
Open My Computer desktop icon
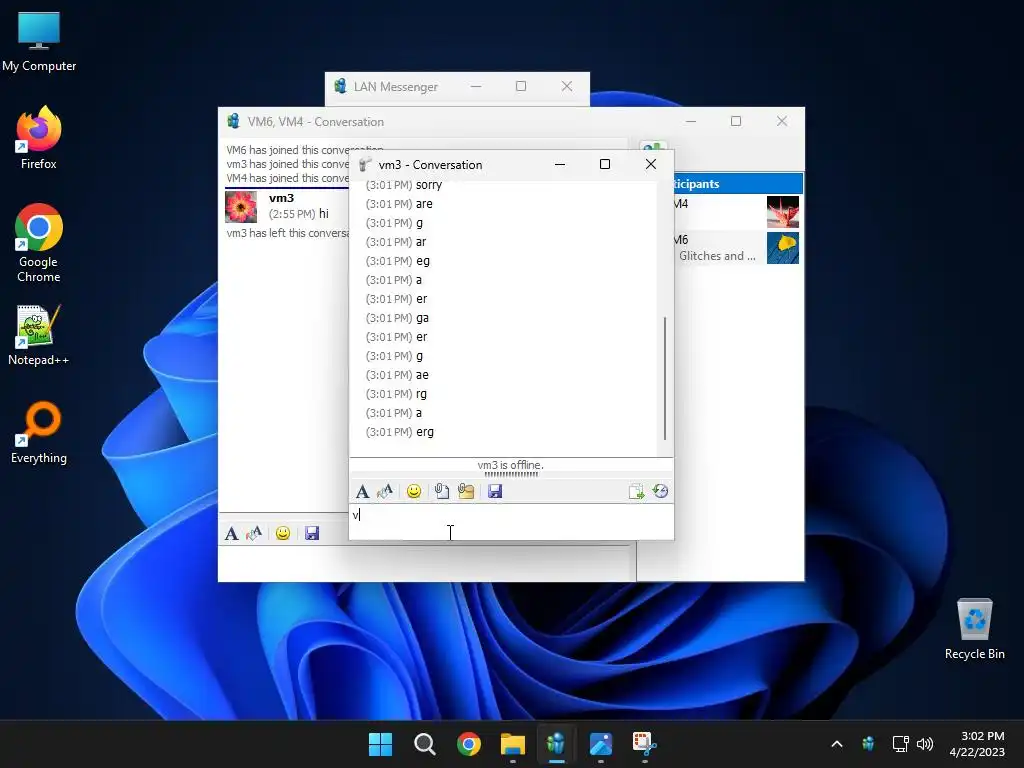click(39, 42)
